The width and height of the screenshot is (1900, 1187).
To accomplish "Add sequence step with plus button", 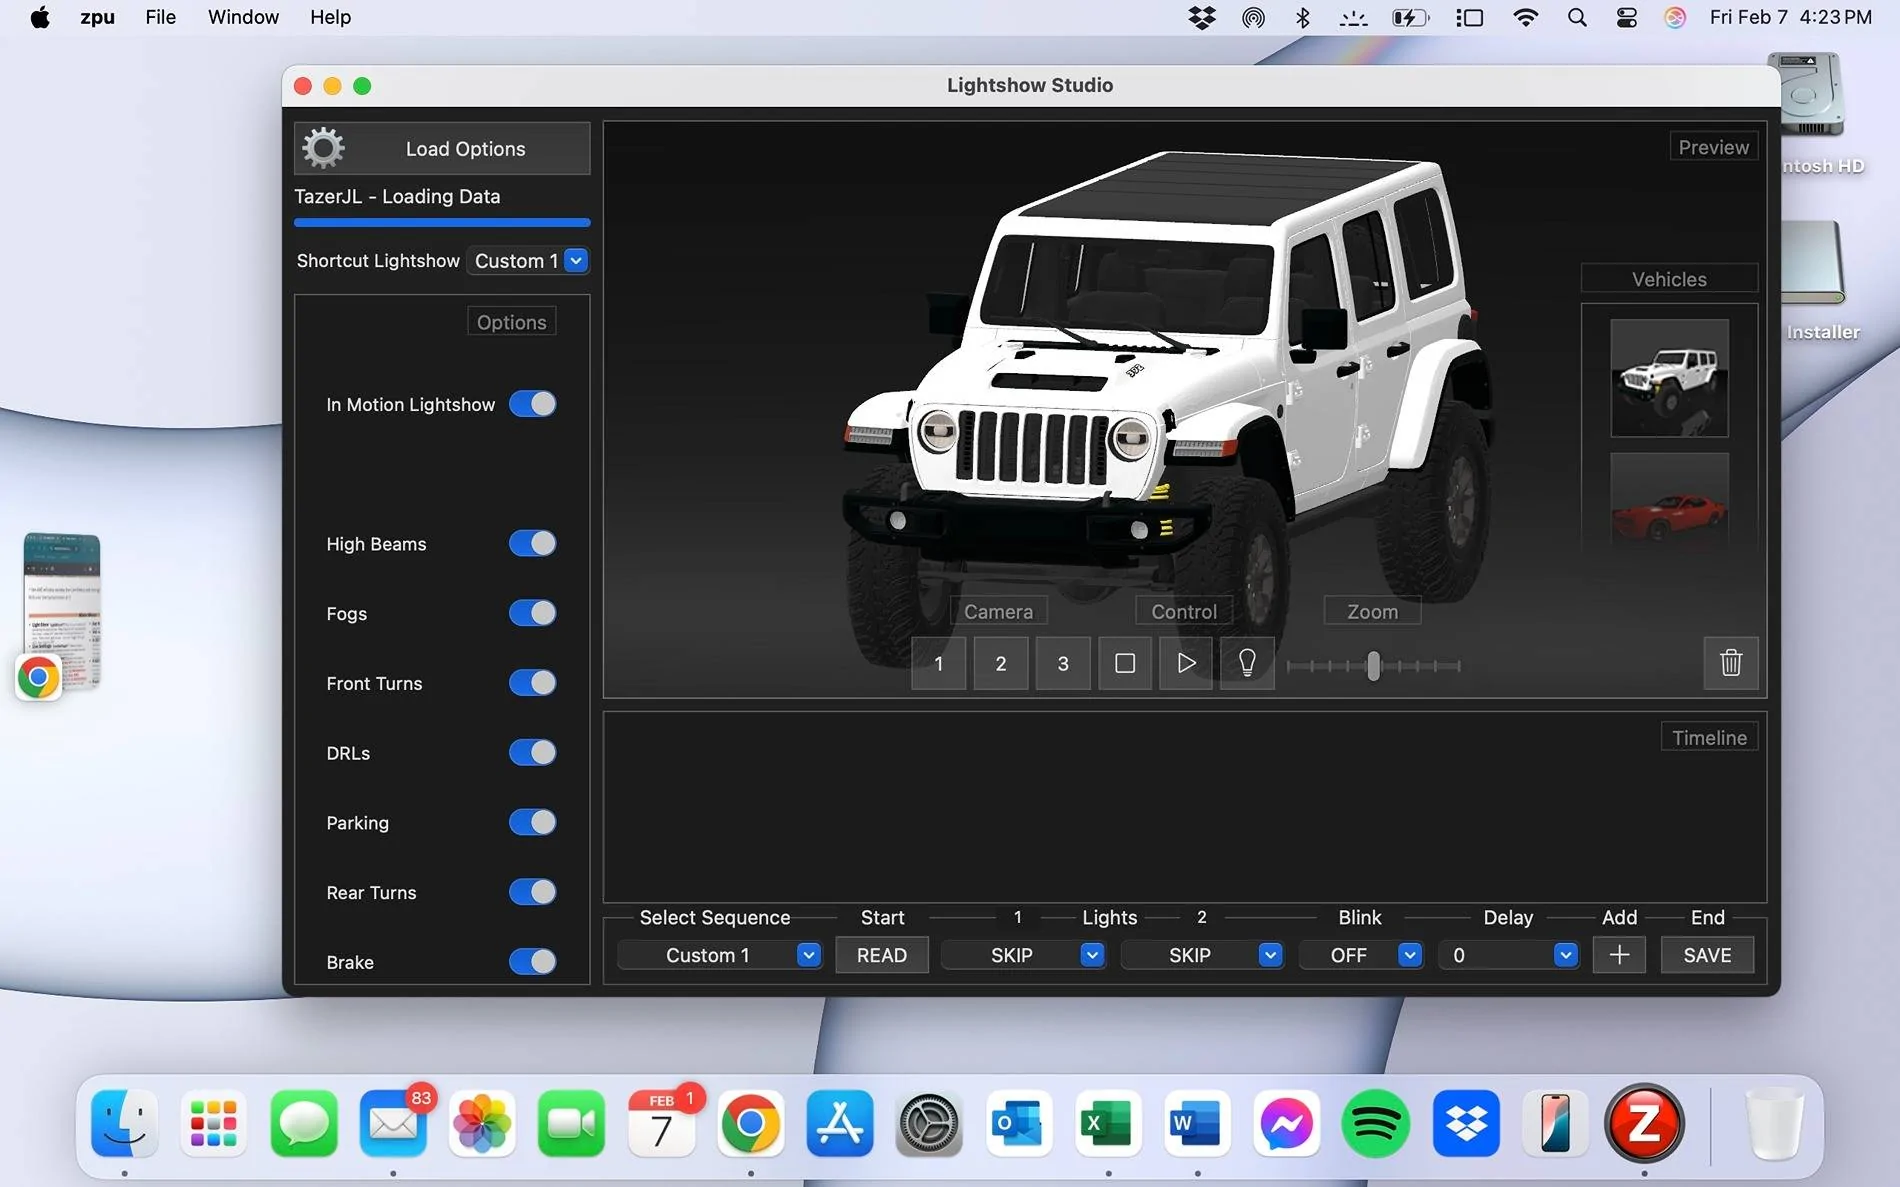I will click(1619, 955).
